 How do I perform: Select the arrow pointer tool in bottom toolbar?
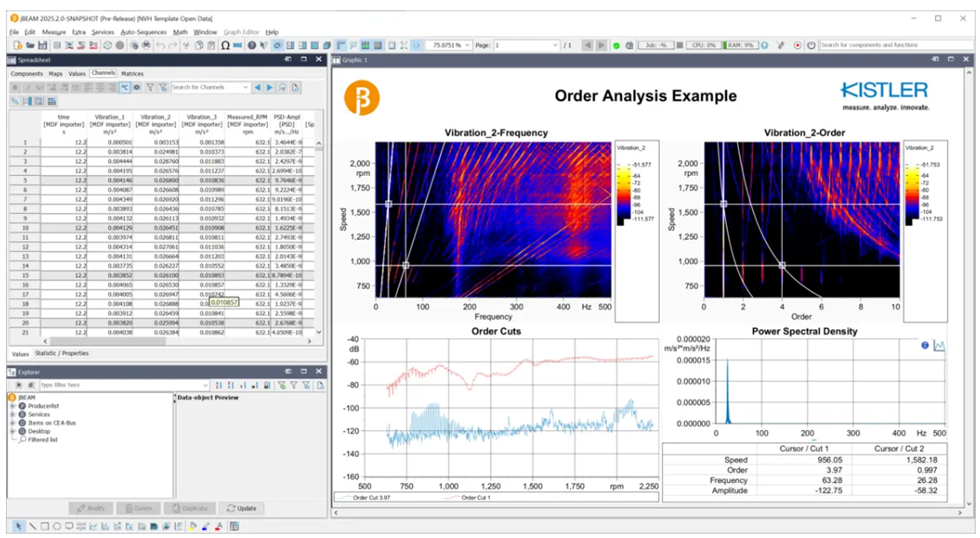[x=17, y=526]
